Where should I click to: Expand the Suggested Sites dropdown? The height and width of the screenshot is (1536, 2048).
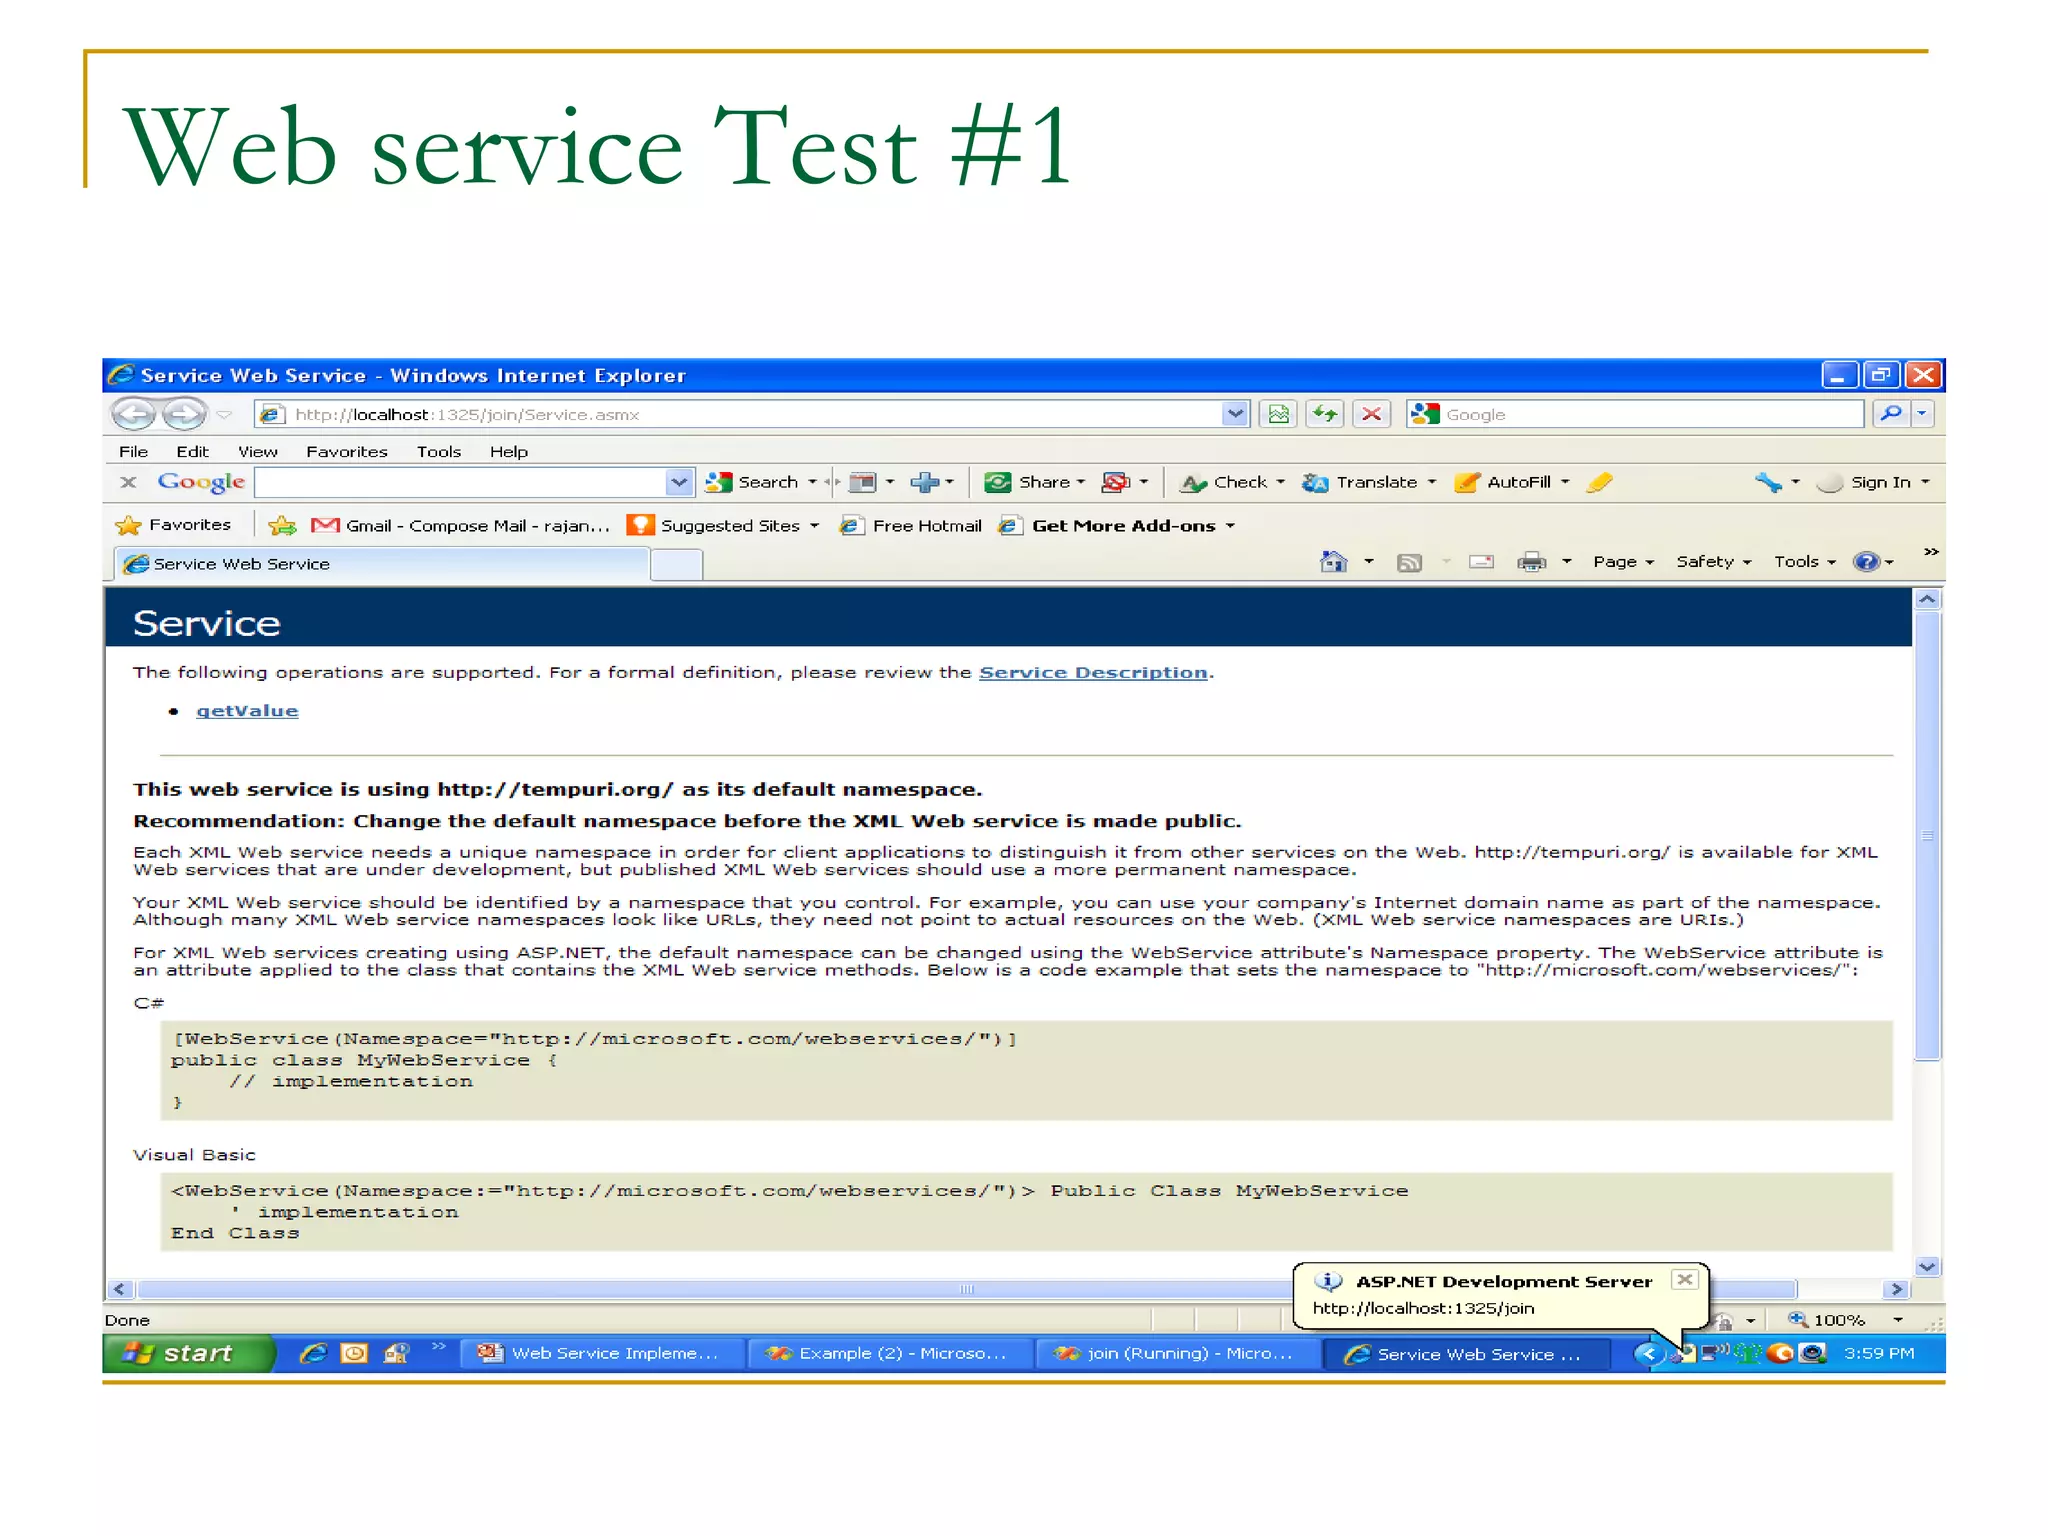[815, 526]
